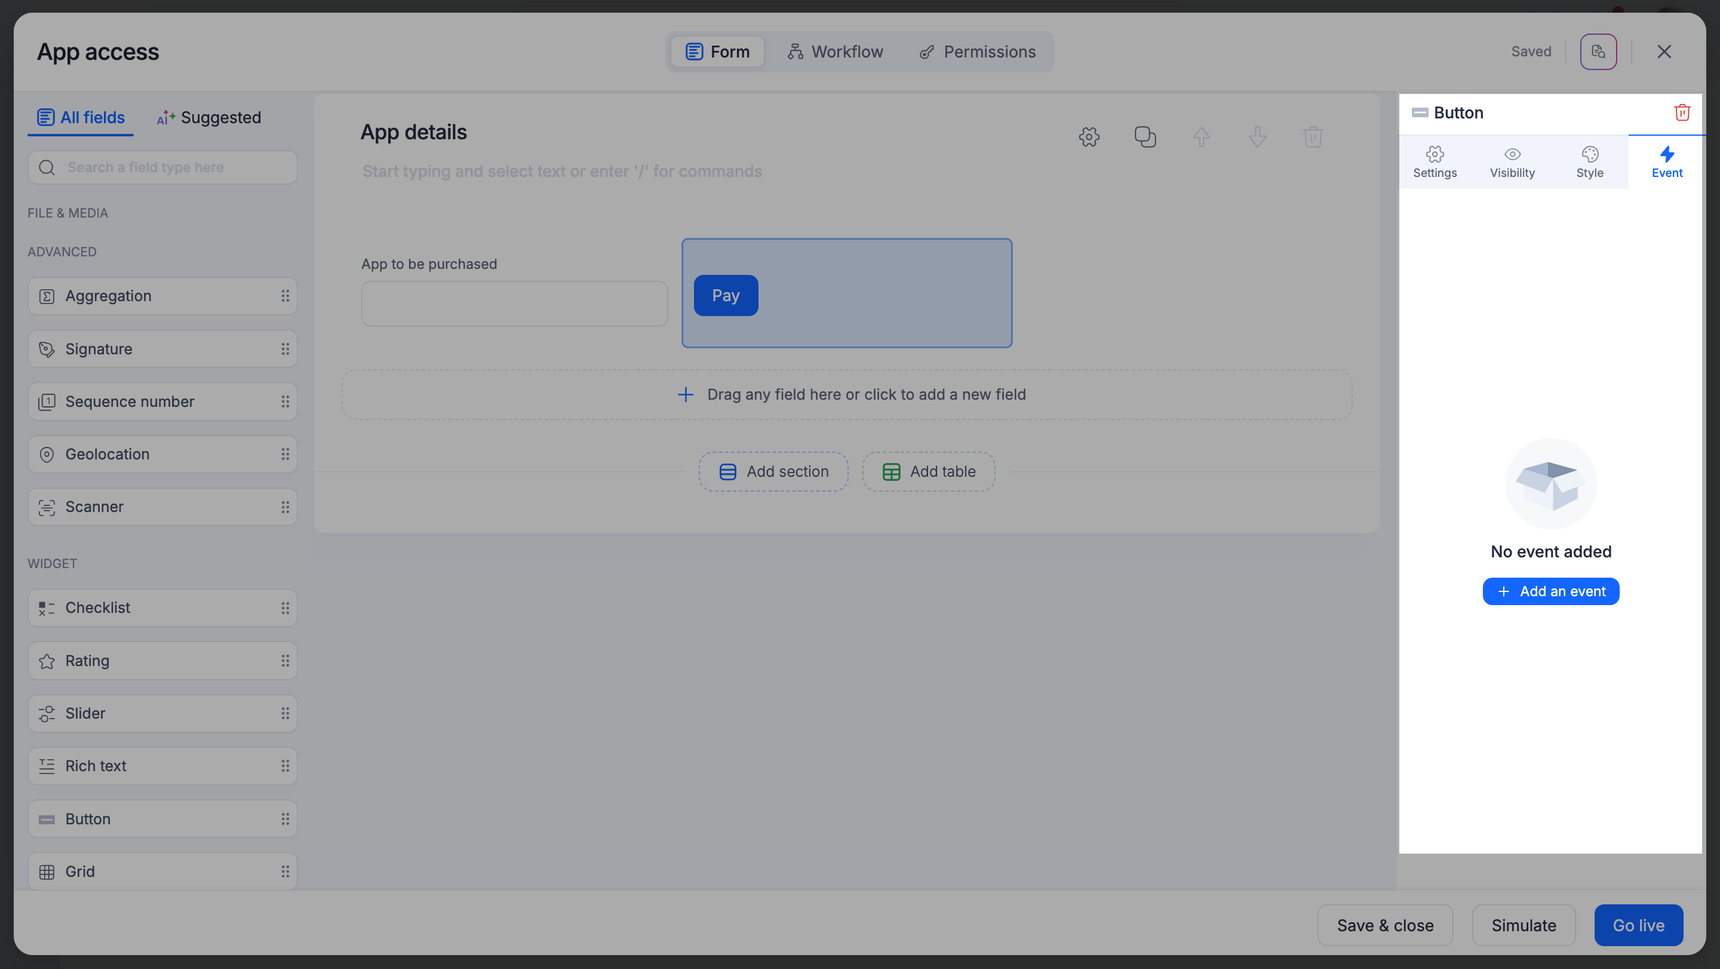
Task: Open the Visibility tab of Button
Action: tap(1512, 162)
